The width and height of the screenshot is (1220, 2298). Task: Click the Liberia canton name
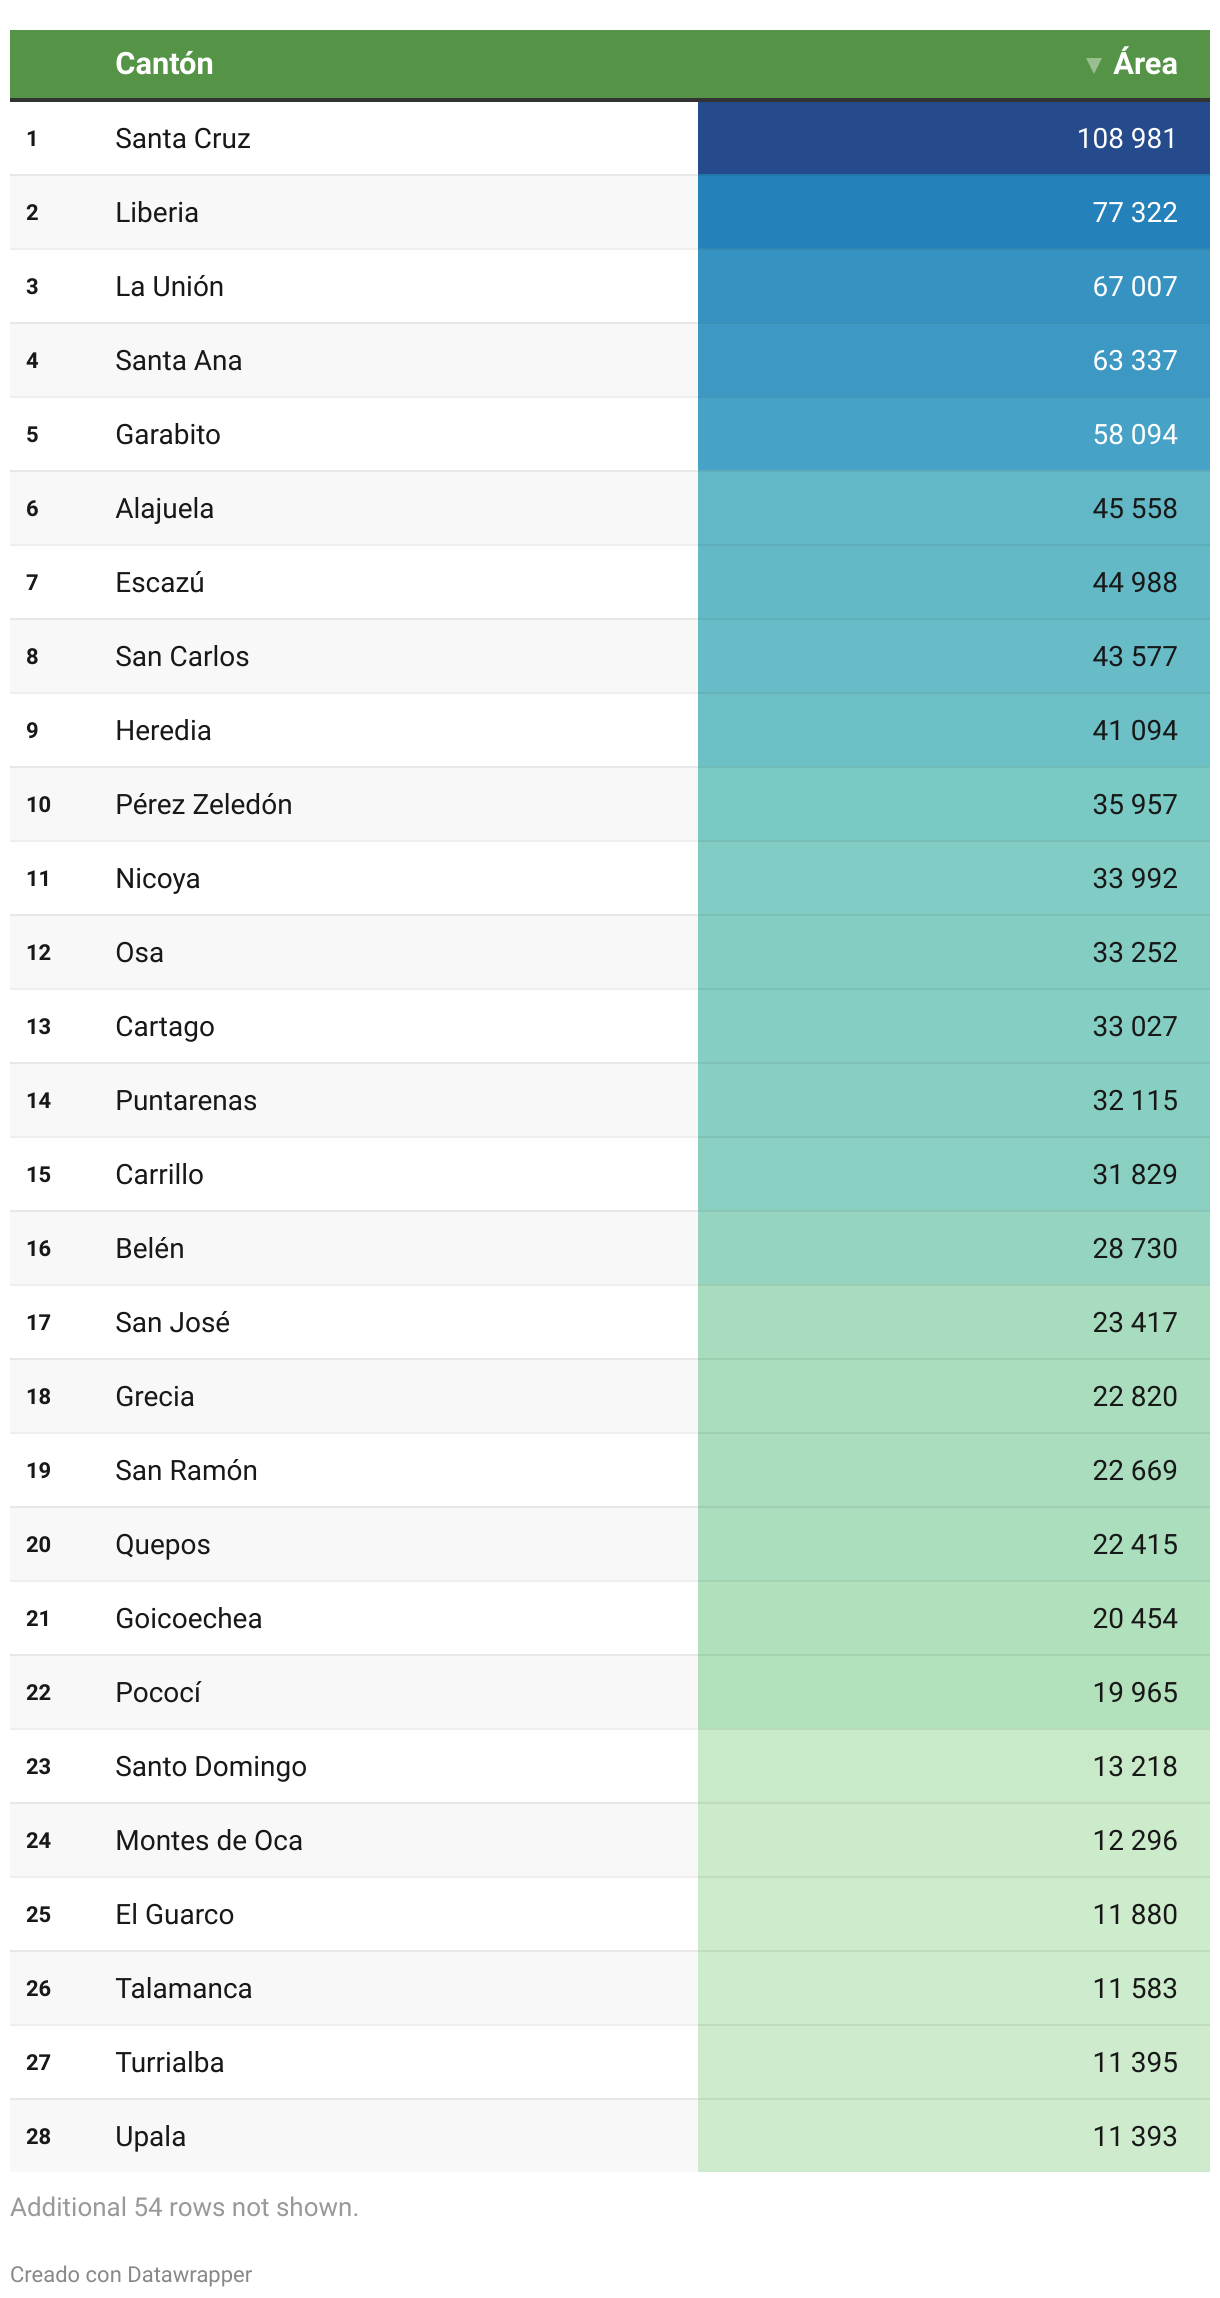coord(157,213)
